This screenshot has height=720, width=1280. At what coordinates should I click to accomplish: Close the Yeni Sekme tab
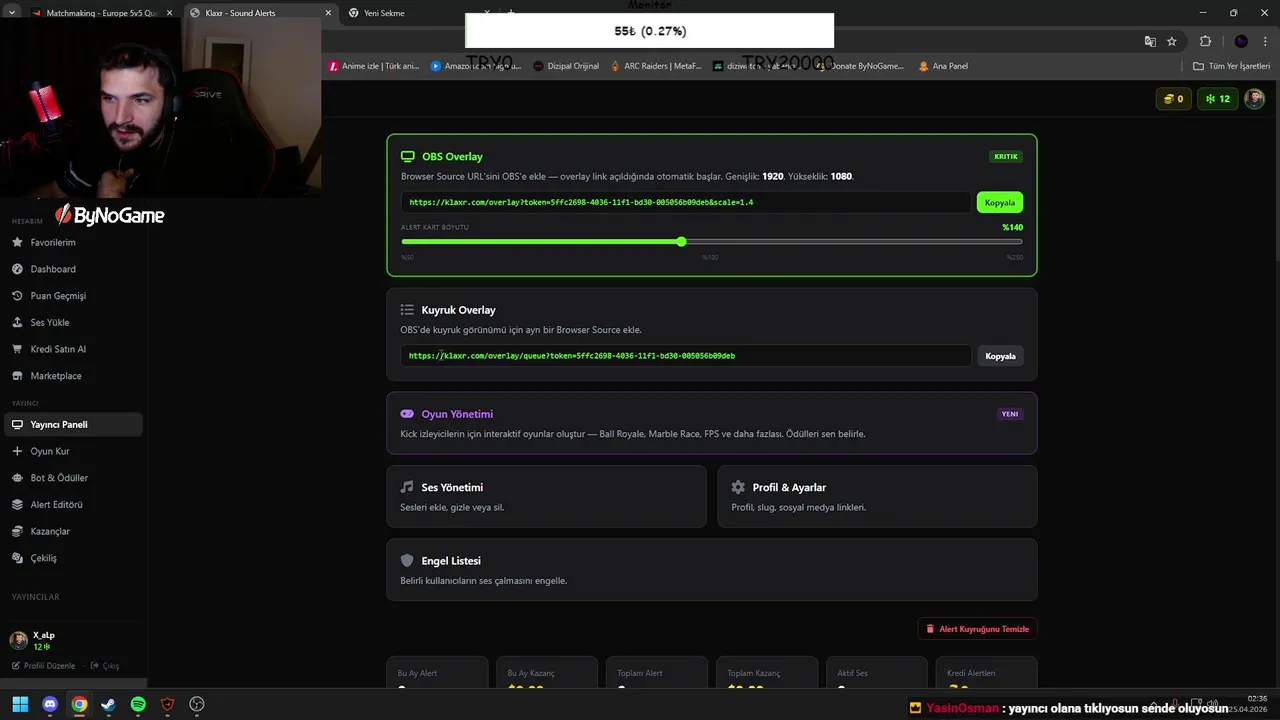tap(485, 13)
